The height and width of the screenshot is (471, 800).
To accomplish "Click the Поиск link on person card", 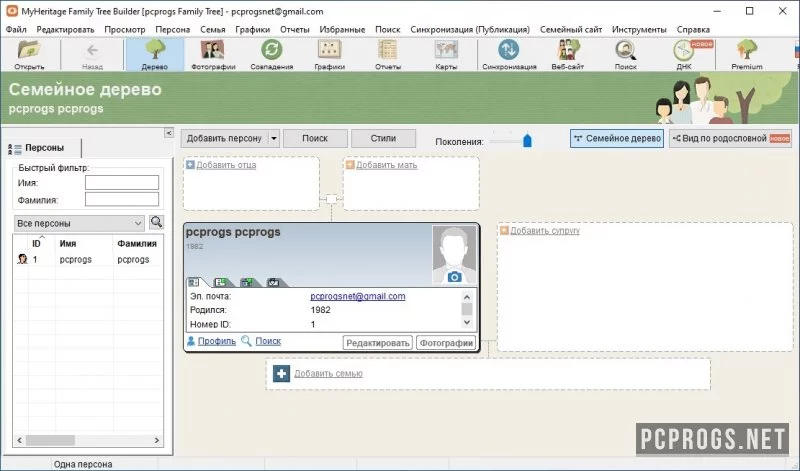I will 268,341.
